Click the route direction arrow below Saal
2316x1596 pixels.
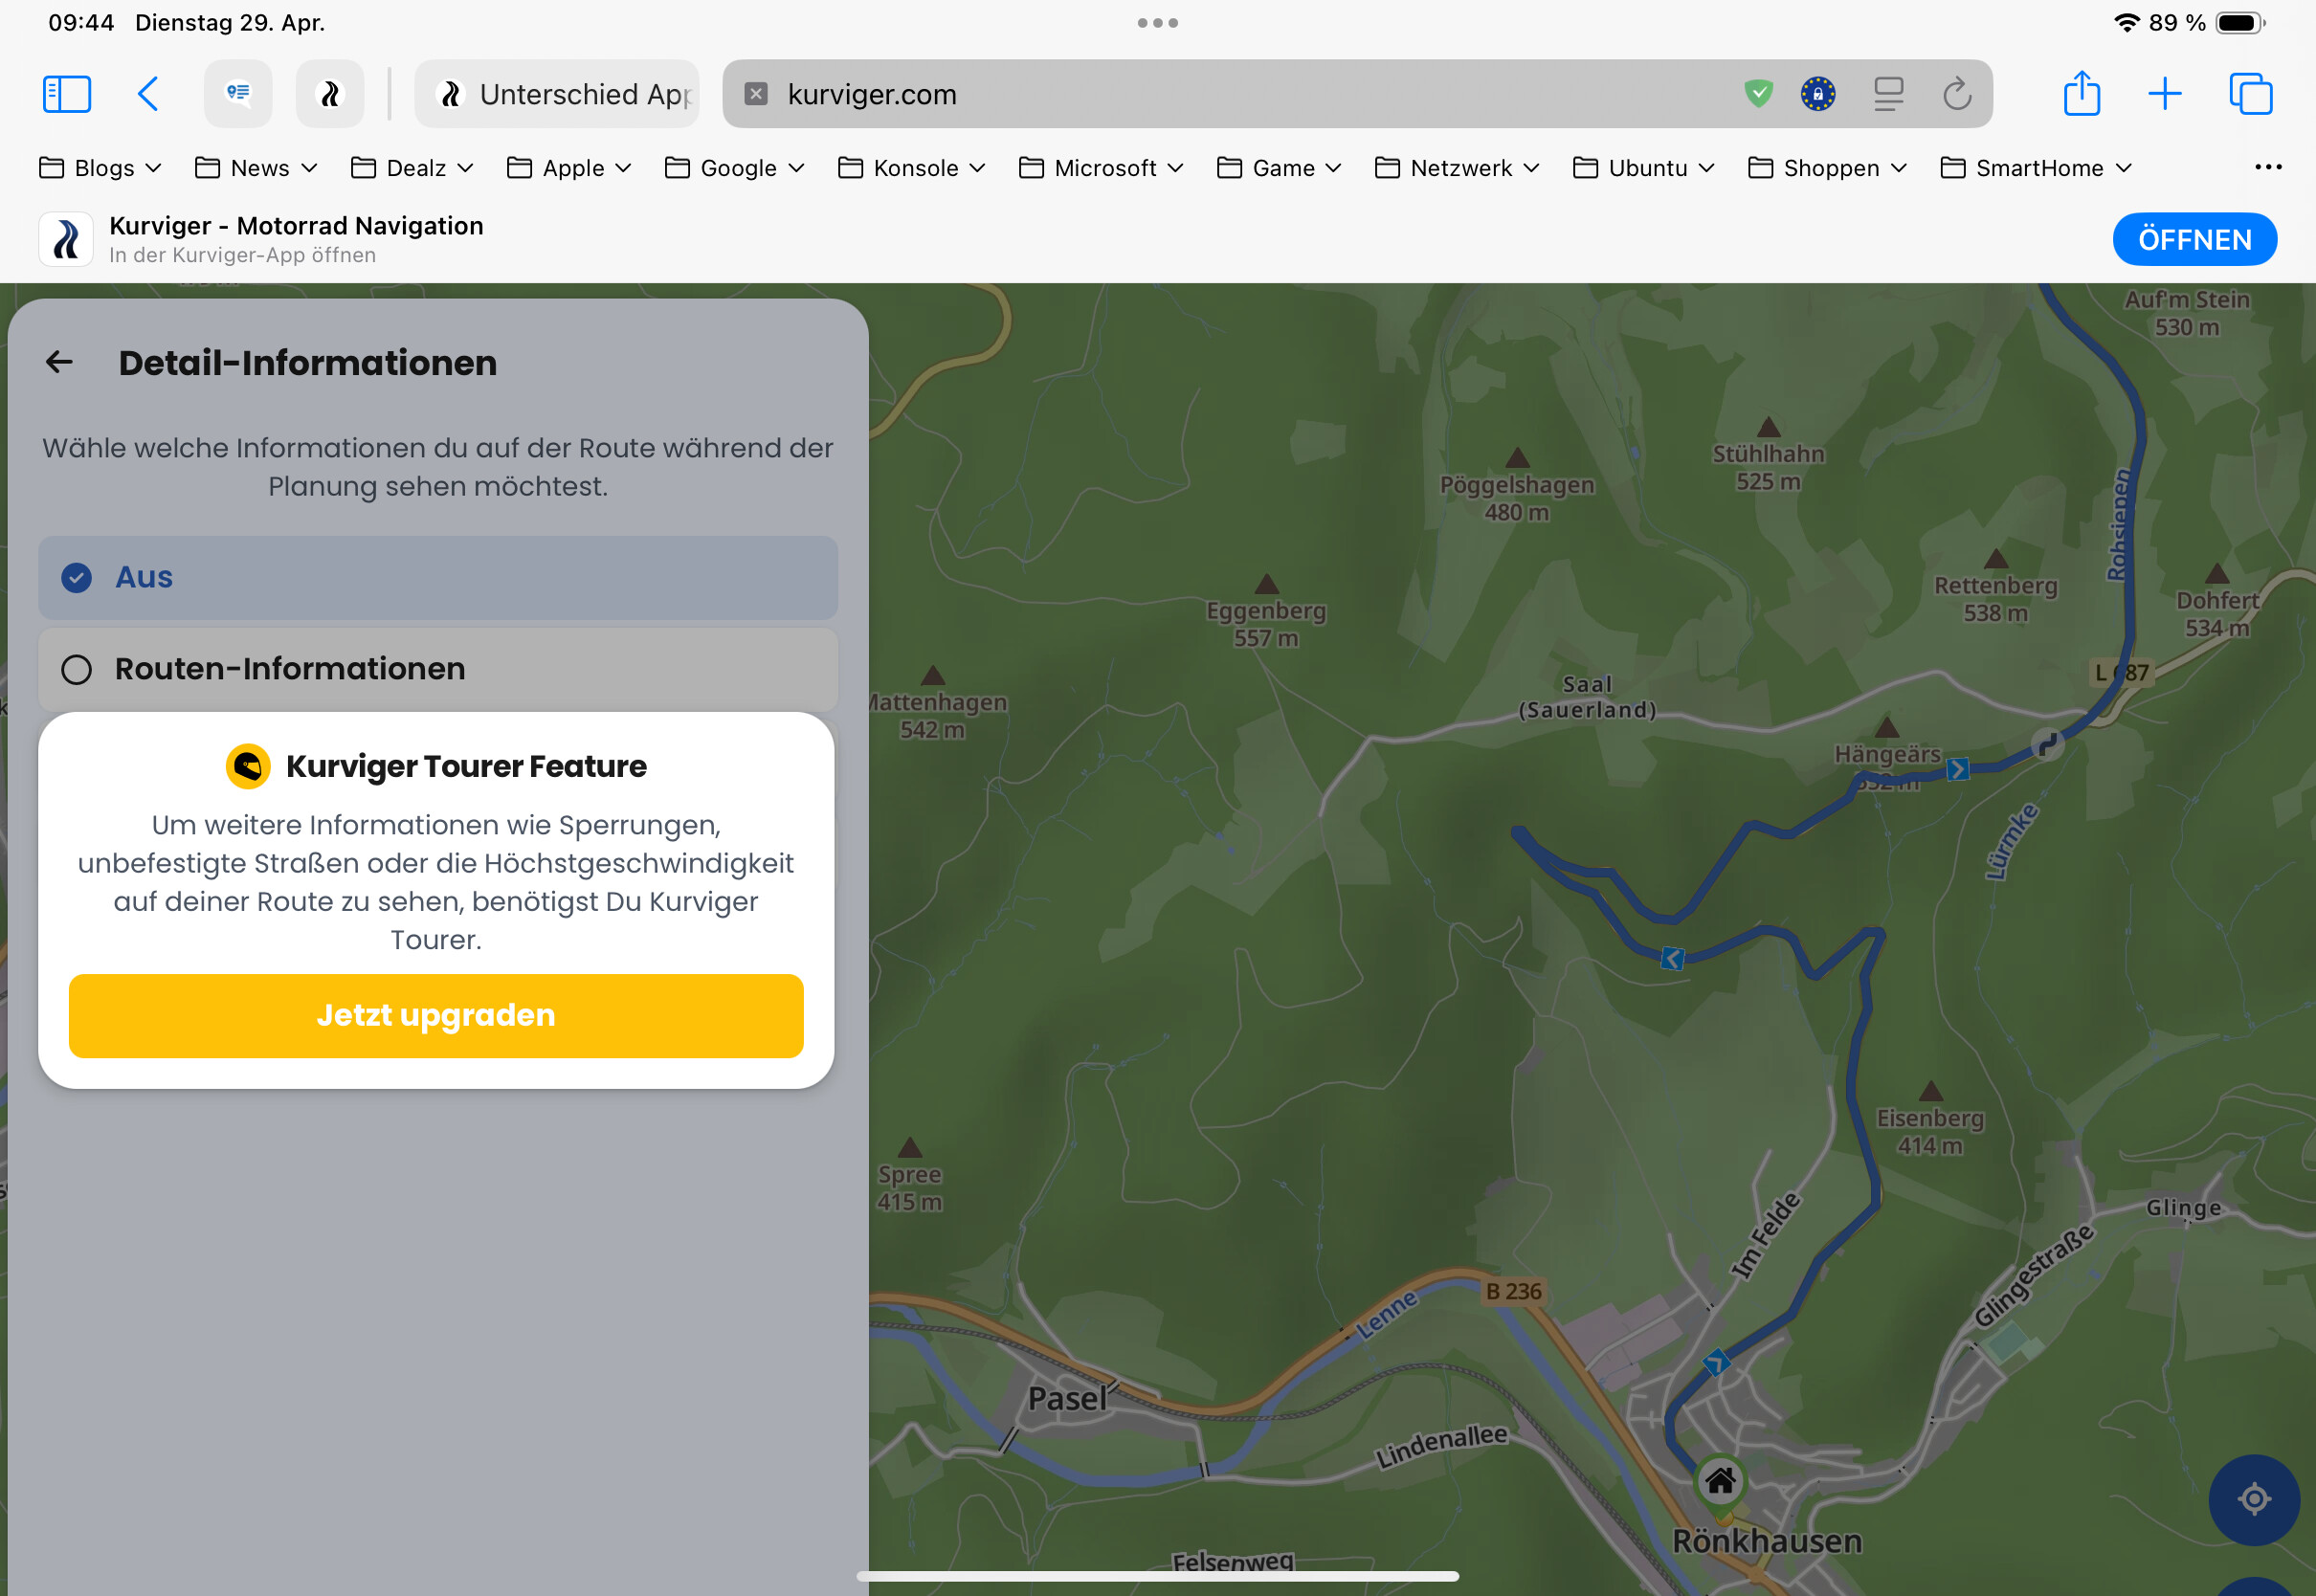coord(1672,959)
